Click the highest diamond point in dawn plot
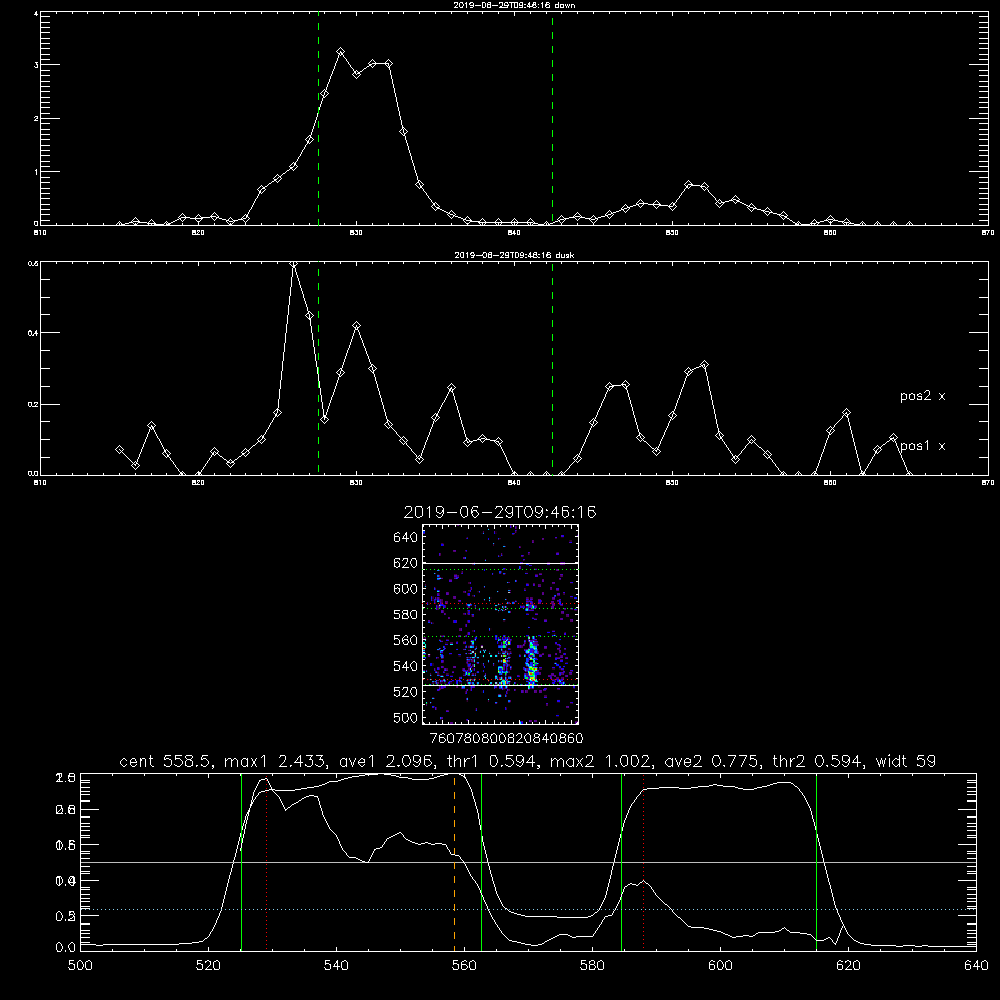 (341, 52)
